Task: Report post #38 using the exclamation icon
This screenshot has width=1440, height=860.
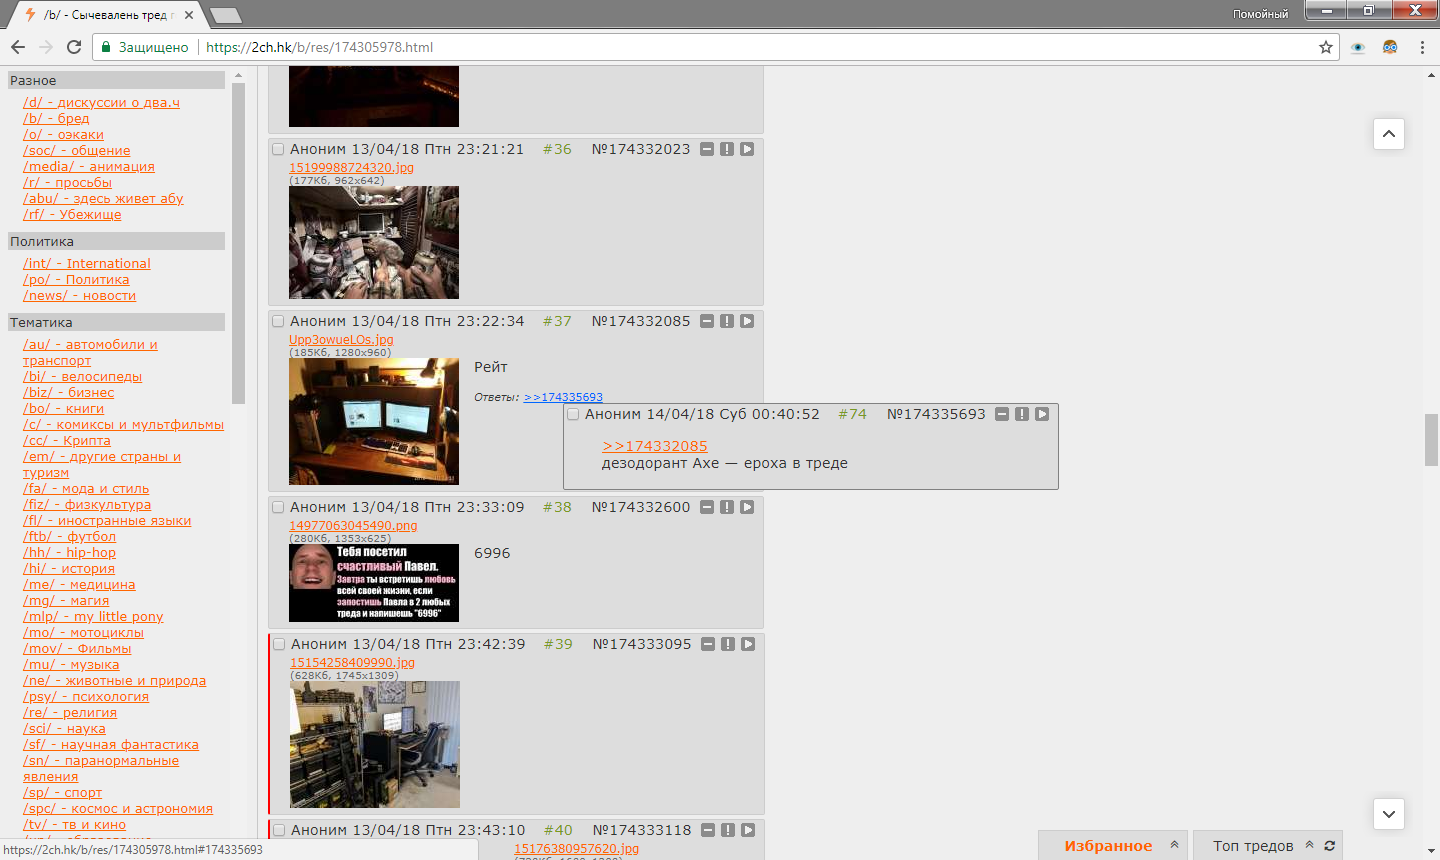Action: point(727,507)
